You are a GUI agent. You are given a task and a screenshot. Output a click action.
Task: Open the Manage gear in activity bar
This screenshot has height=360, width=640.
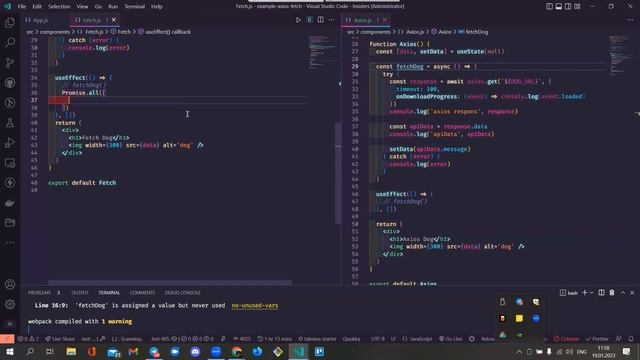(10, 304)
